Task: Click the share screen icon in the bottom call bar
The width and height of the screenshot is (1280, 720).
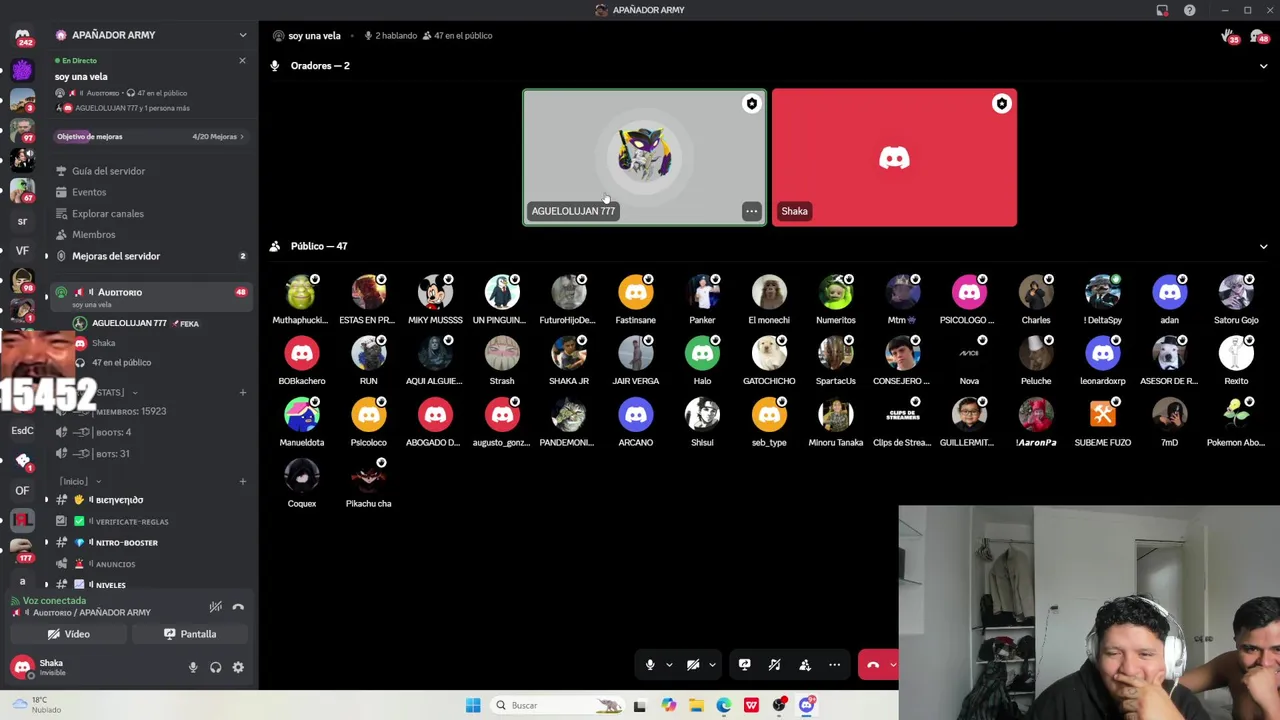Action: point(744,665)
